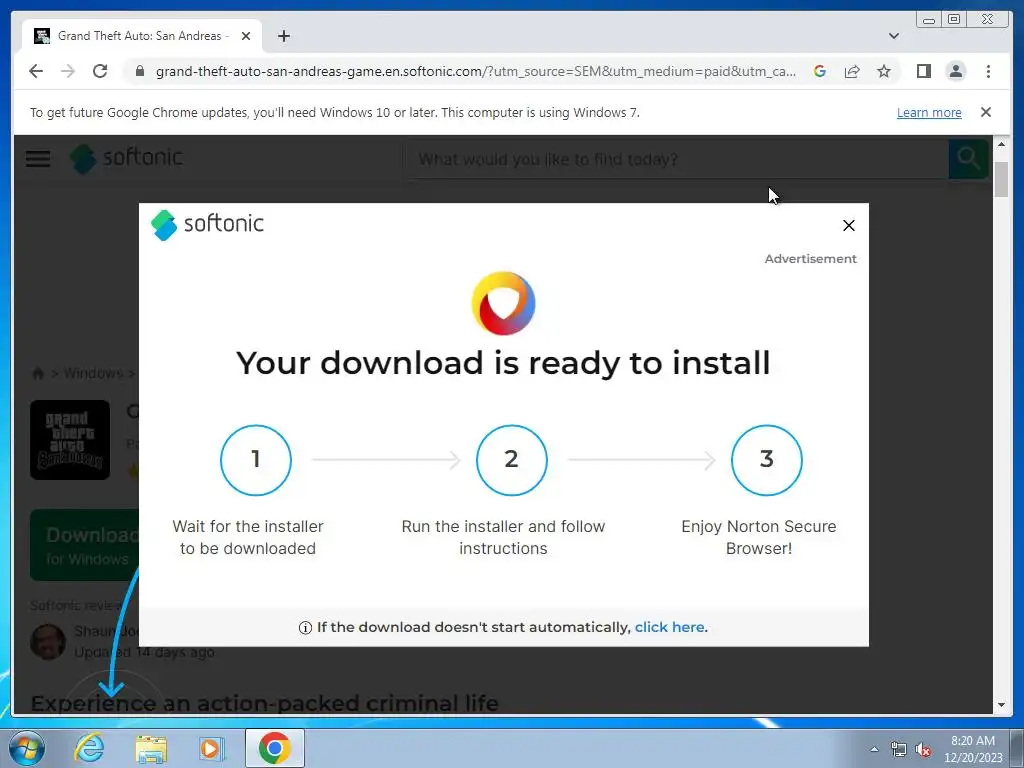Open the Windows breadcrumb link
Image resolution: width=1024 pixels, height=768 pixels.
[93, 373]
